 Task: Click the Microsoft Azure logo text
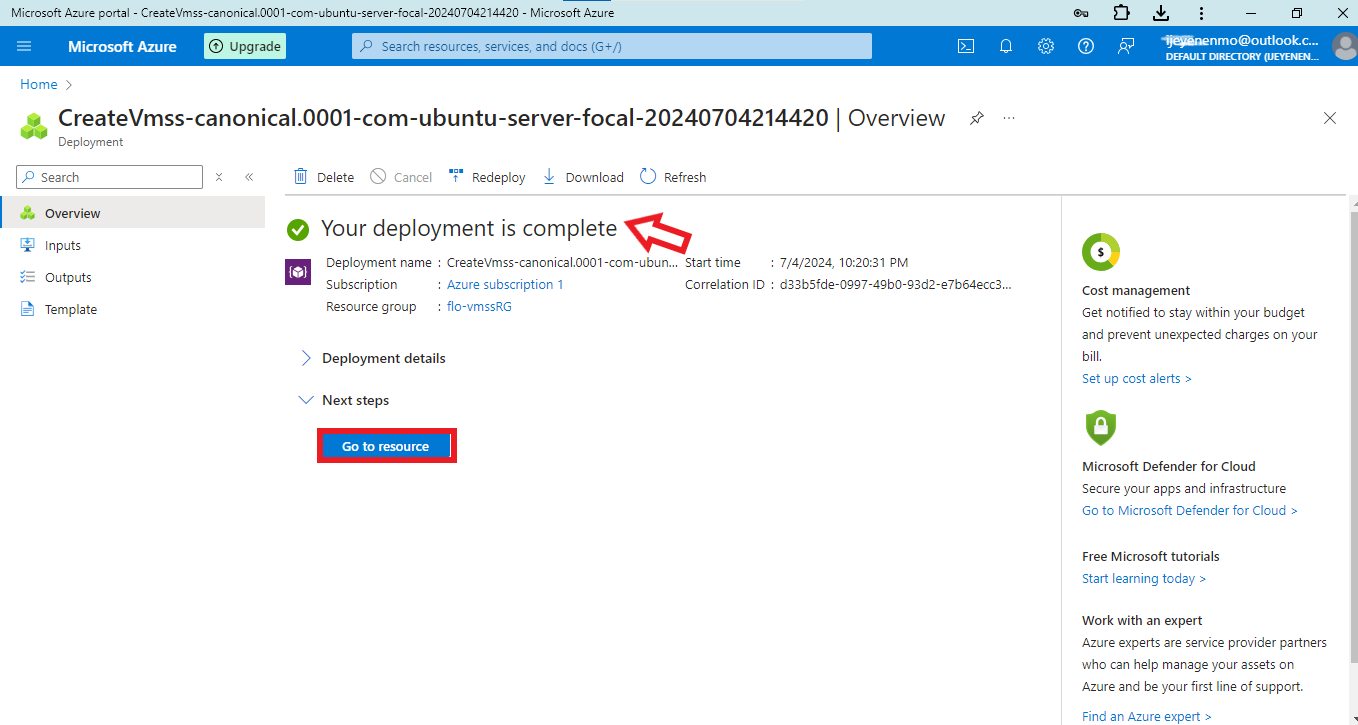click(122, 46)
